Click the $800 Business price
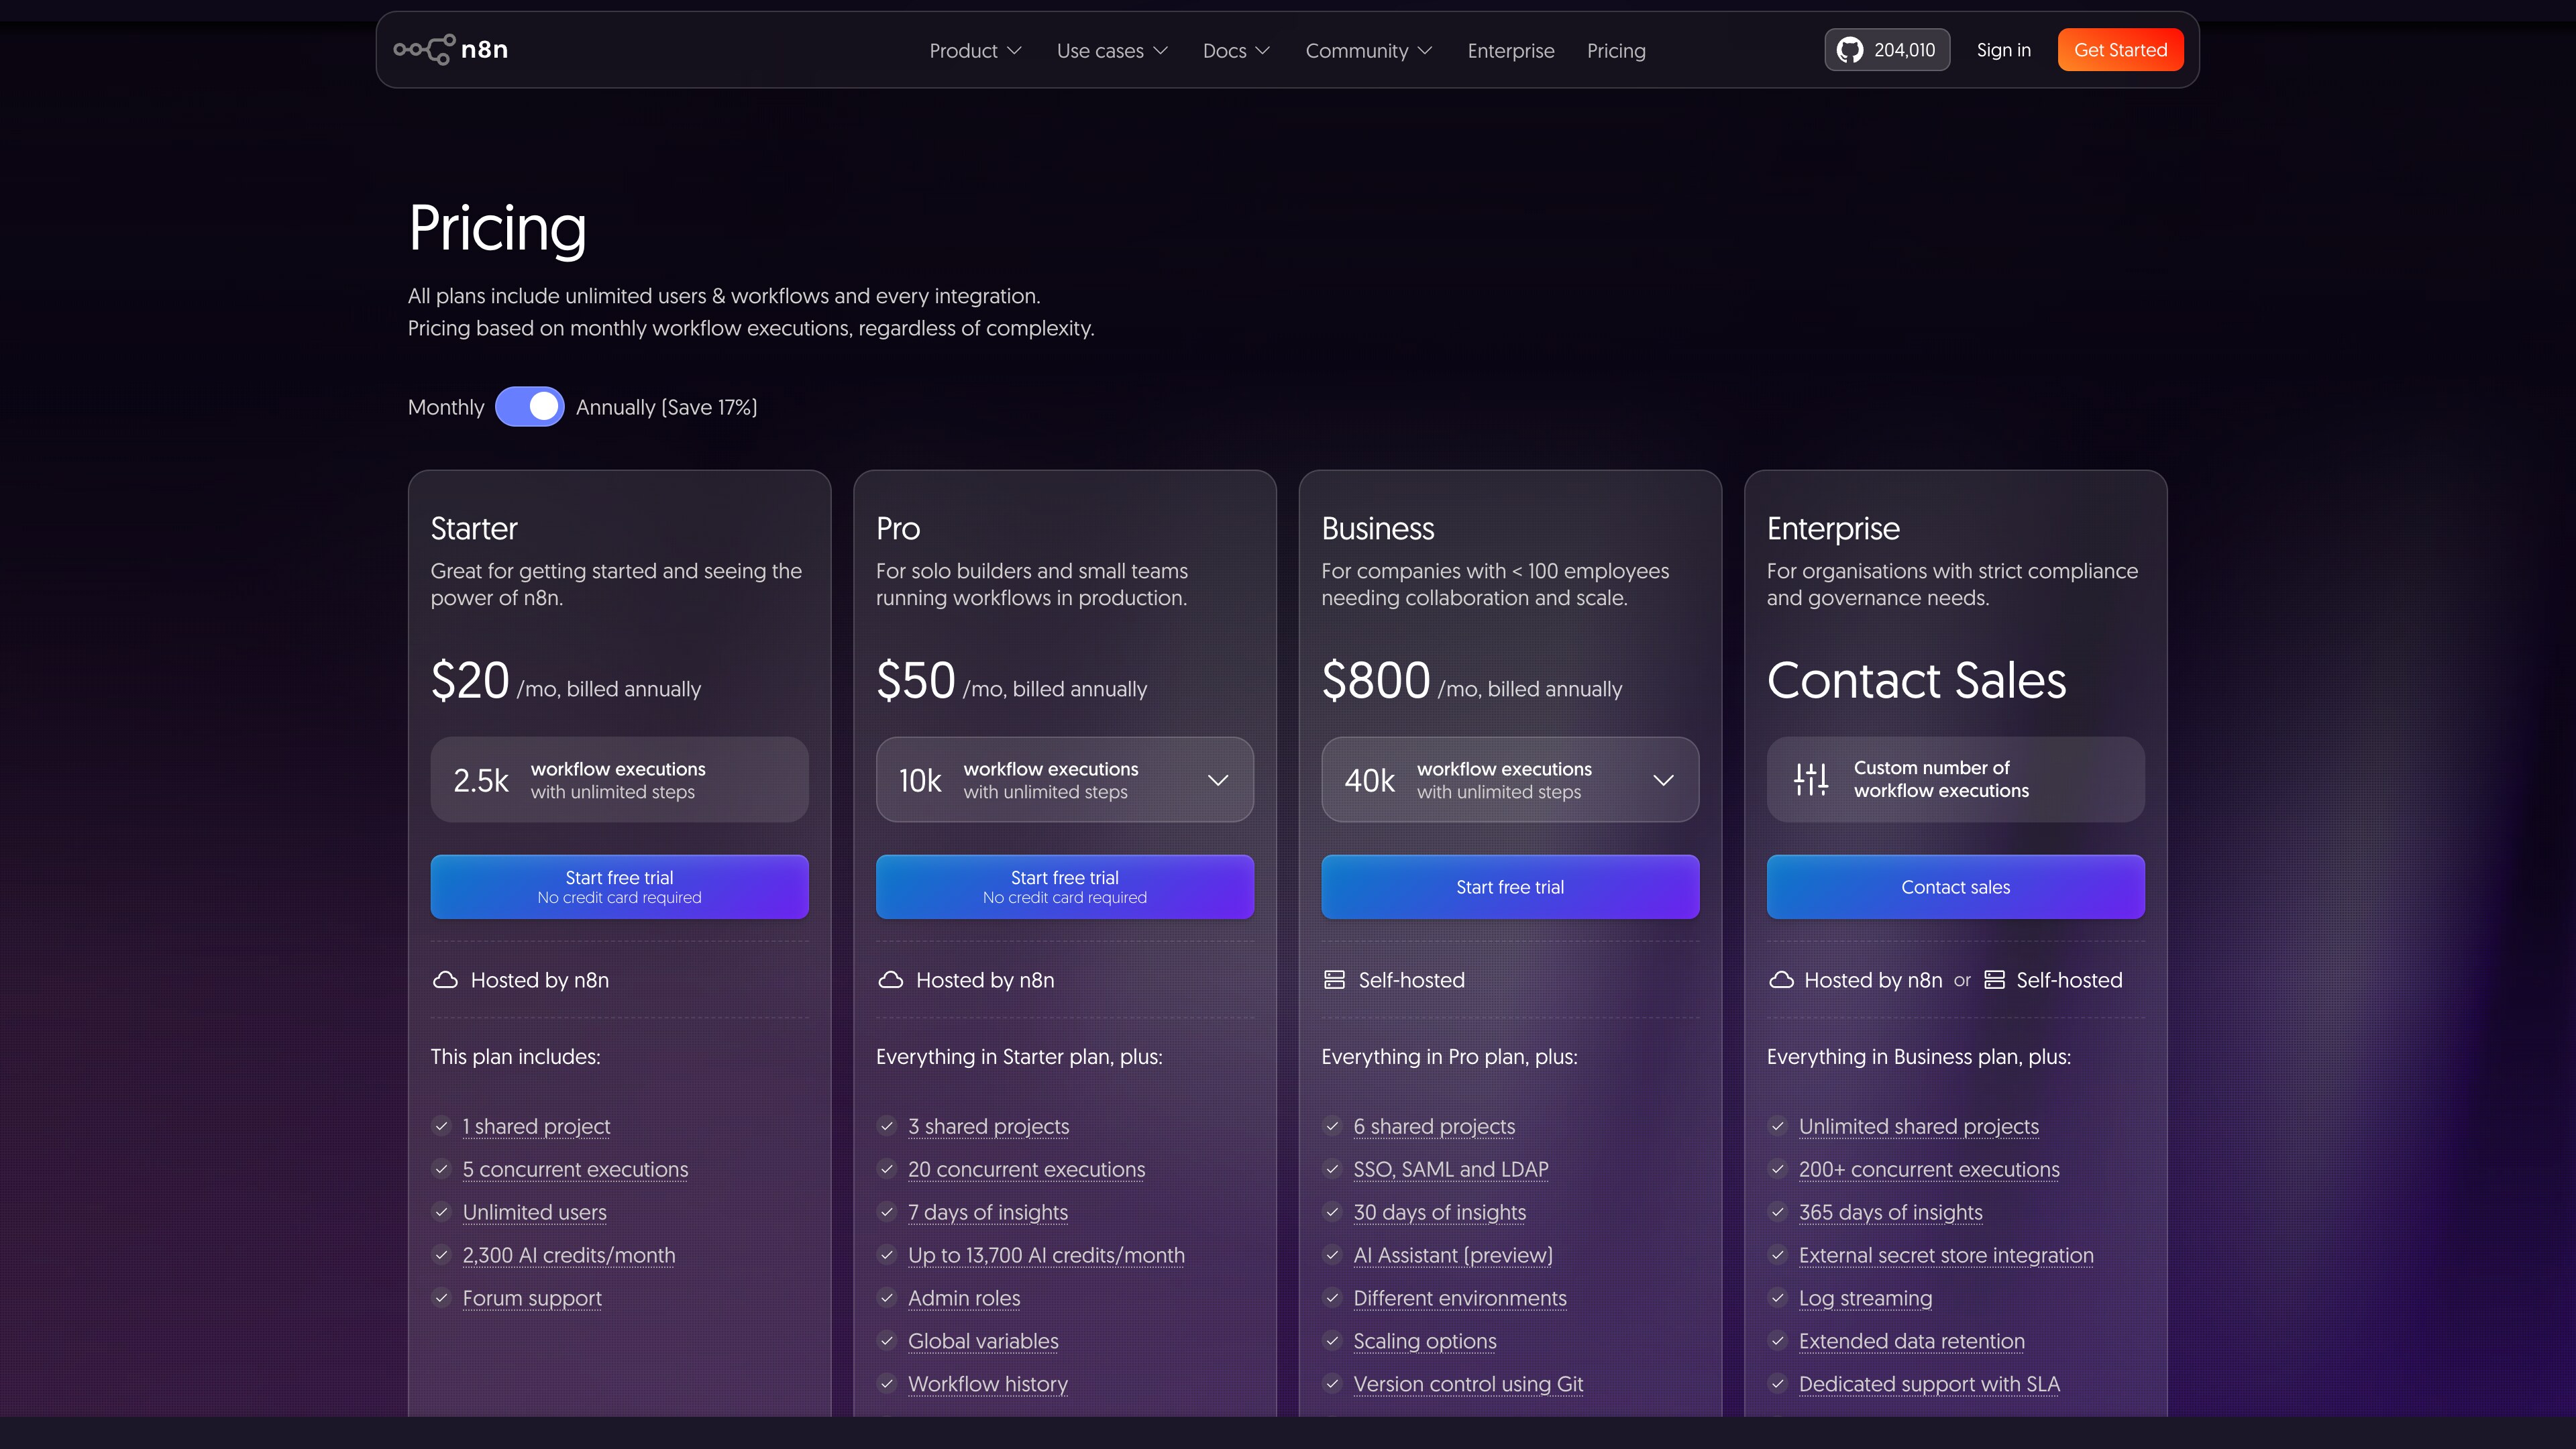The width and height of the screenshot is (2576, 1449). pos(1376,681)
